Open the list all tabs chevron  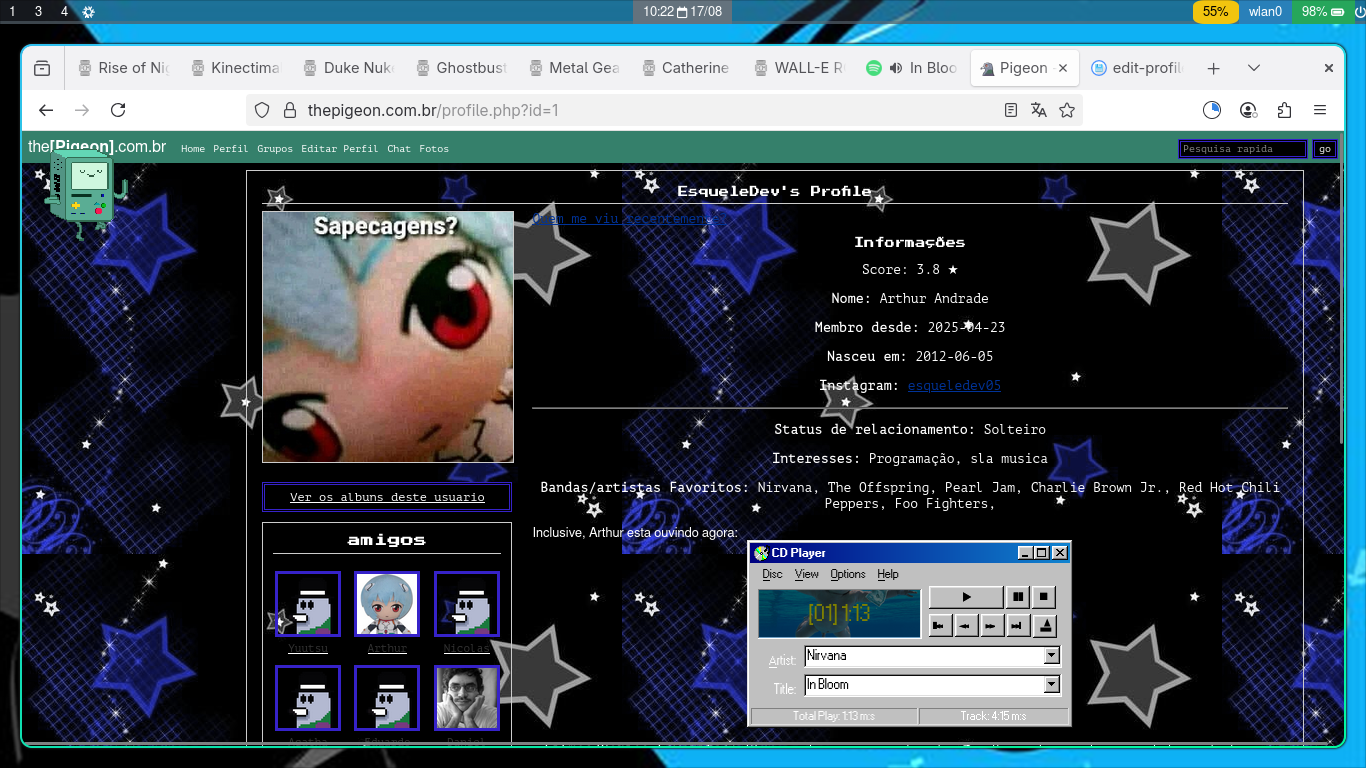click(x=1254, y=68)
